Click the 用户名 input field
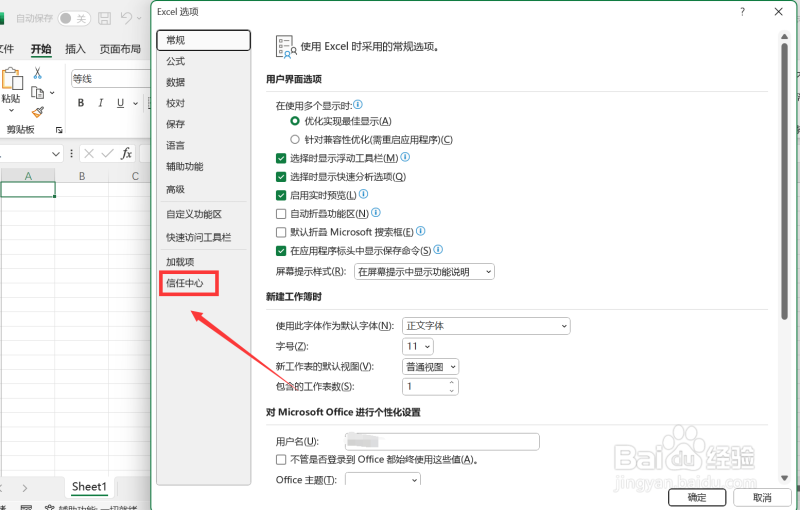 click(x=442, y=442)
